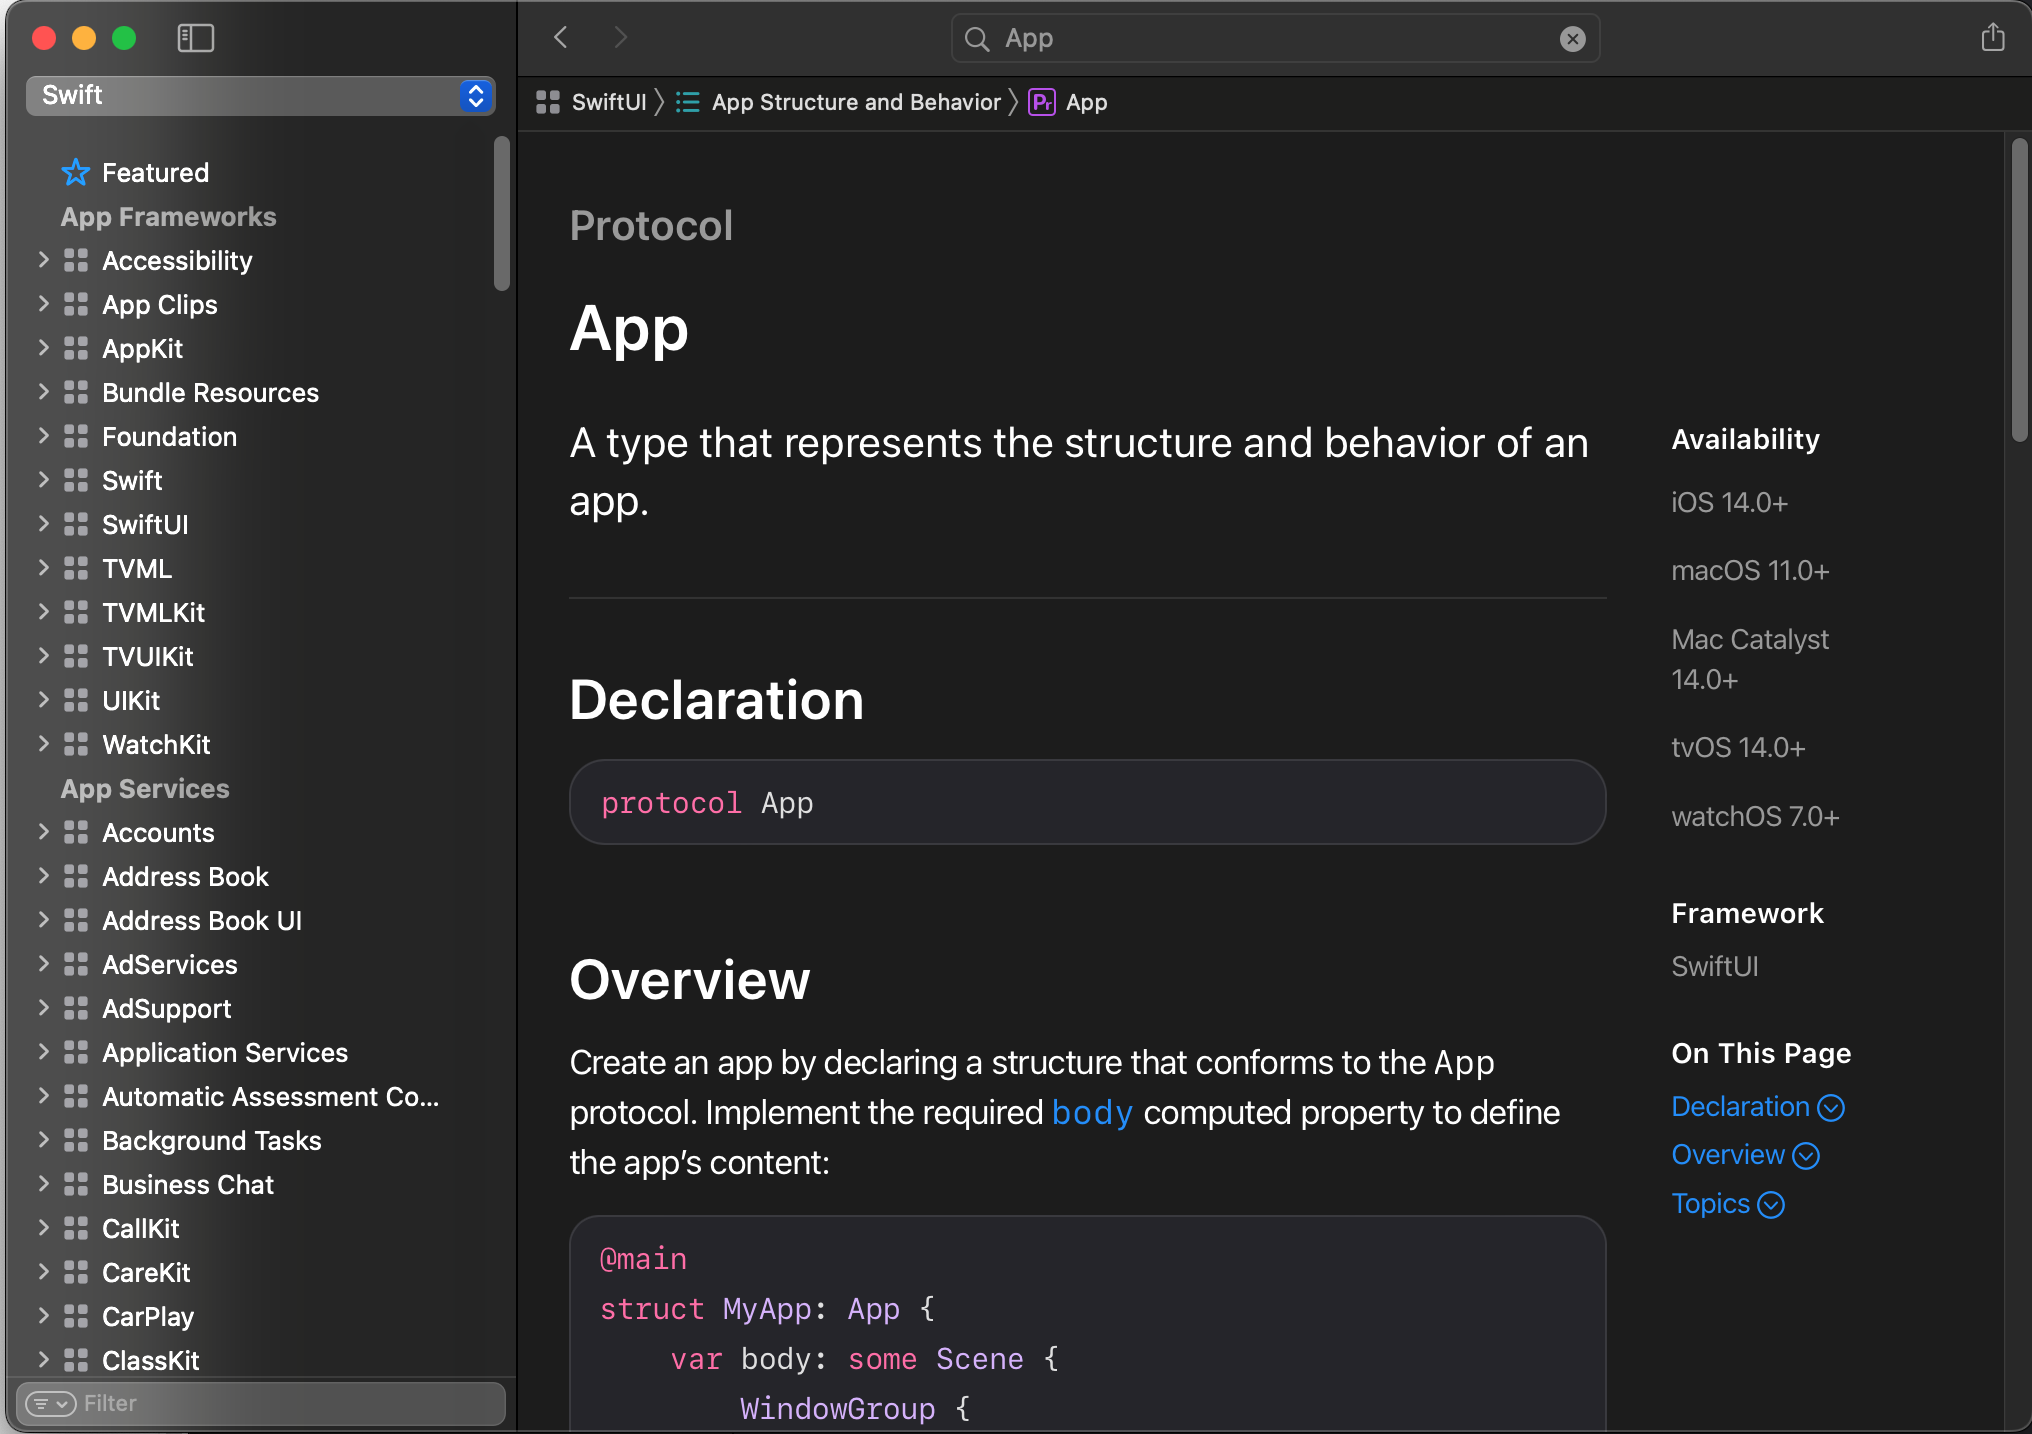Screen dimensions: 2032x1434
Task: Jump to Declaration section link
Action: coord(1740,1107)
